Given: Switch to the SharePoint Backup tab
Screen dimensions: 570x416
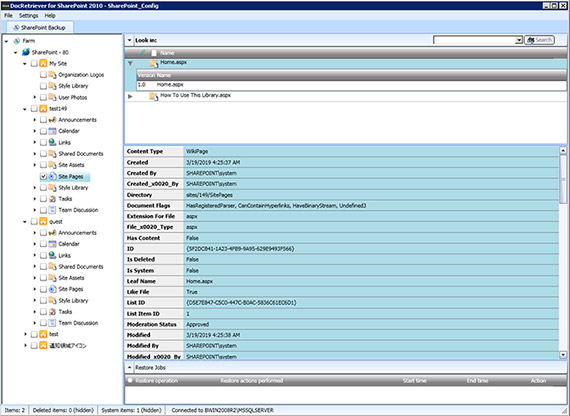Looking at the screenshot, I should 40,28.
